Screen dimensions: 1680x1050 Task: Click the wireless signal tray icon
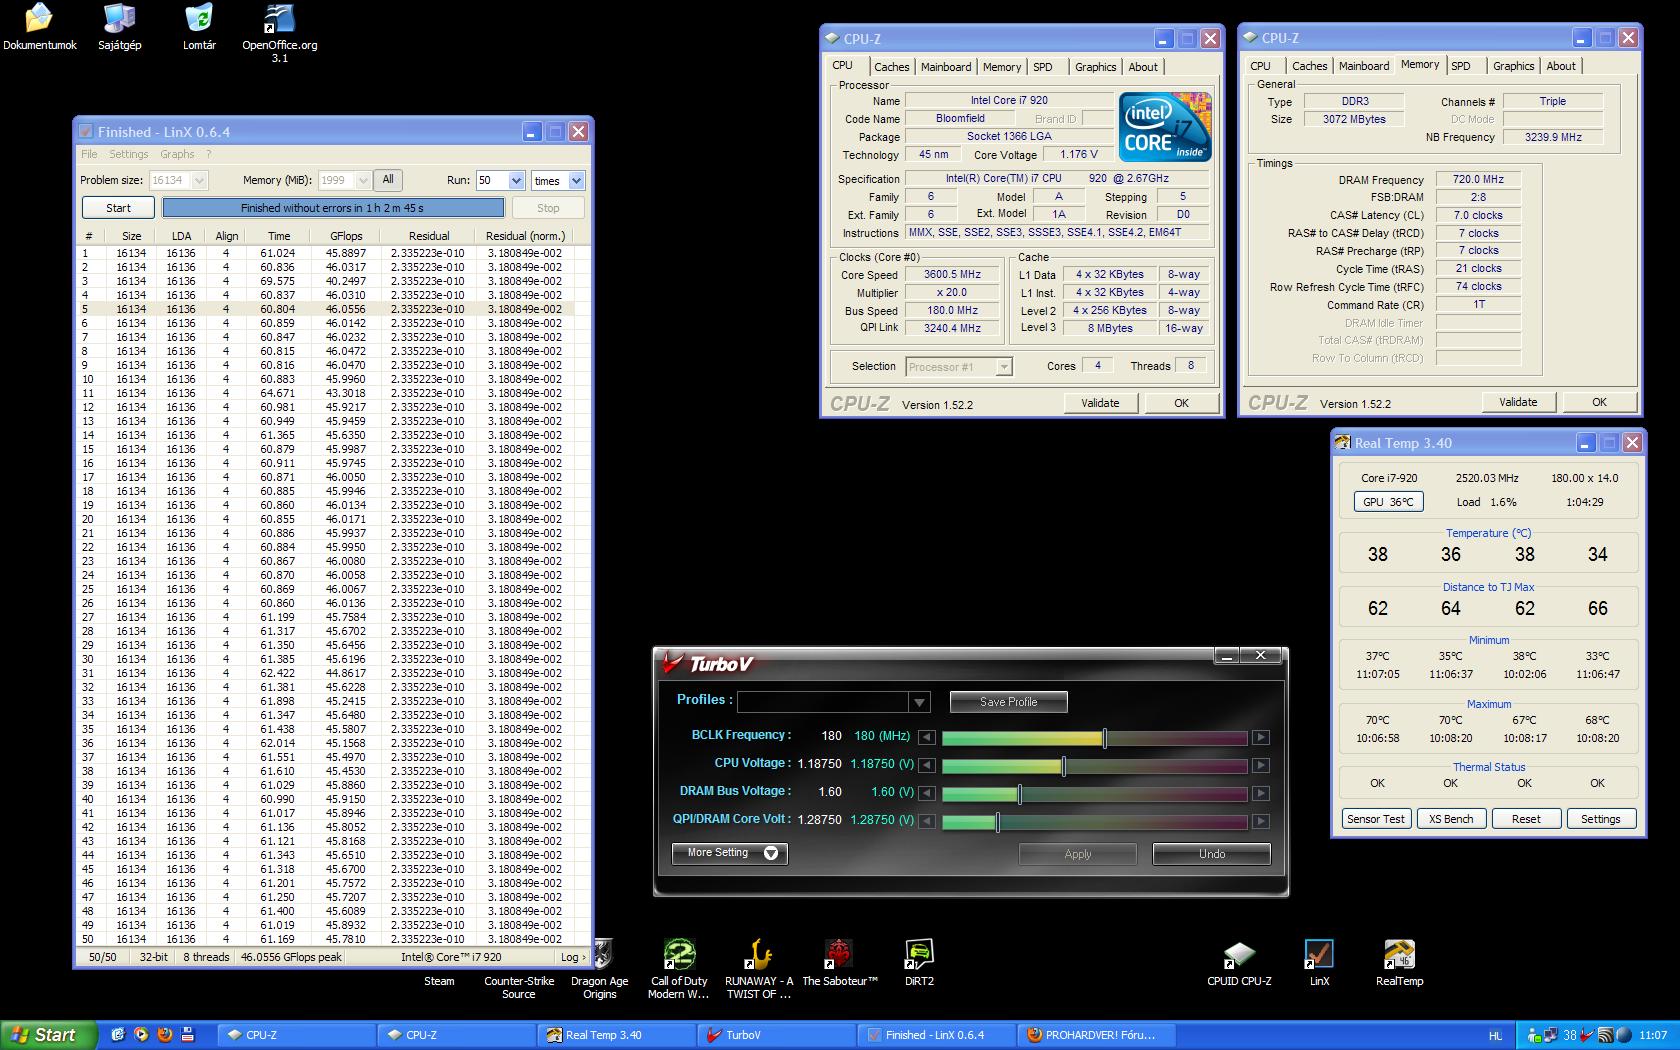pyautogui.click(x=1605, y=1035)
